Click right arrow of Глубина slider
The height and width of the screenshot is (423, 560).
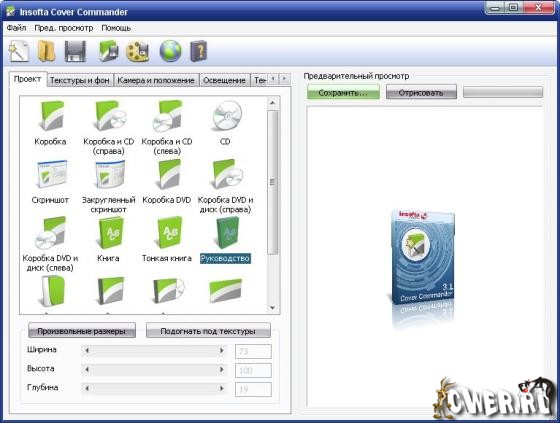[221, 388]
